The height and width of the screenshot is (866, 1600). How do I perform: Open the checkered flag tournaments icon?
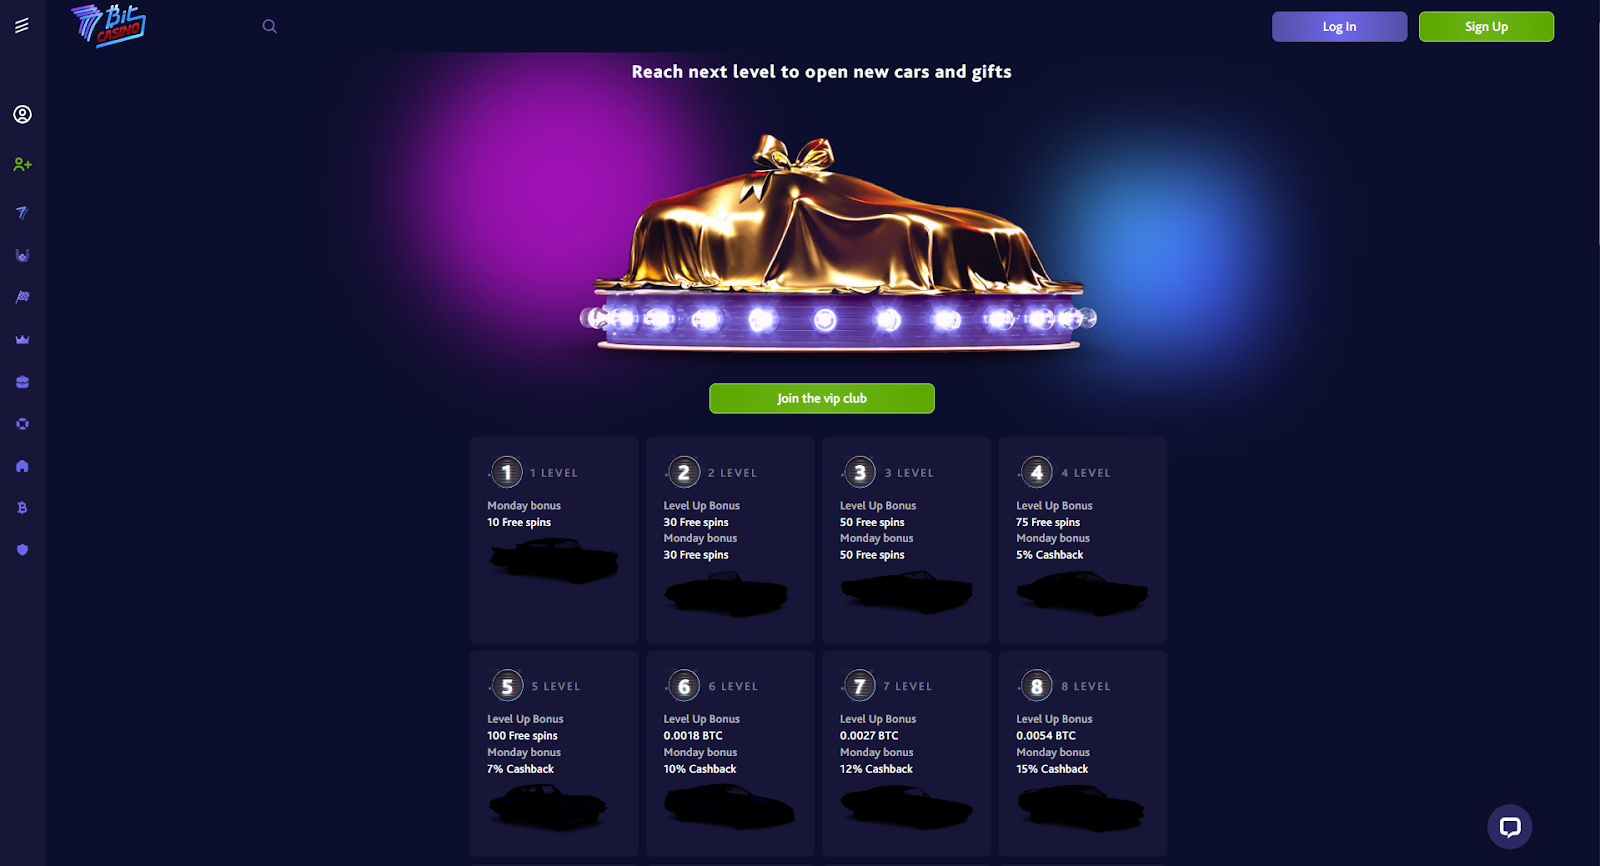(x=22, y=297)
